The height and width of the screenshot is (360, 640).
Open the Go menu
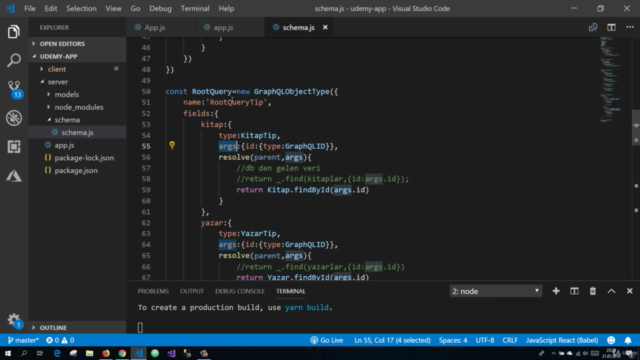(135, 8)
